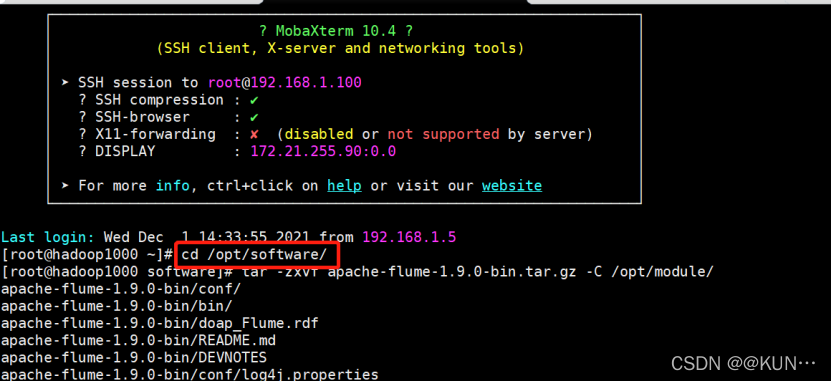831x381 pixels.
Task: Click the tar -zxvf extraction command line
Action: [x=358, y=272]
